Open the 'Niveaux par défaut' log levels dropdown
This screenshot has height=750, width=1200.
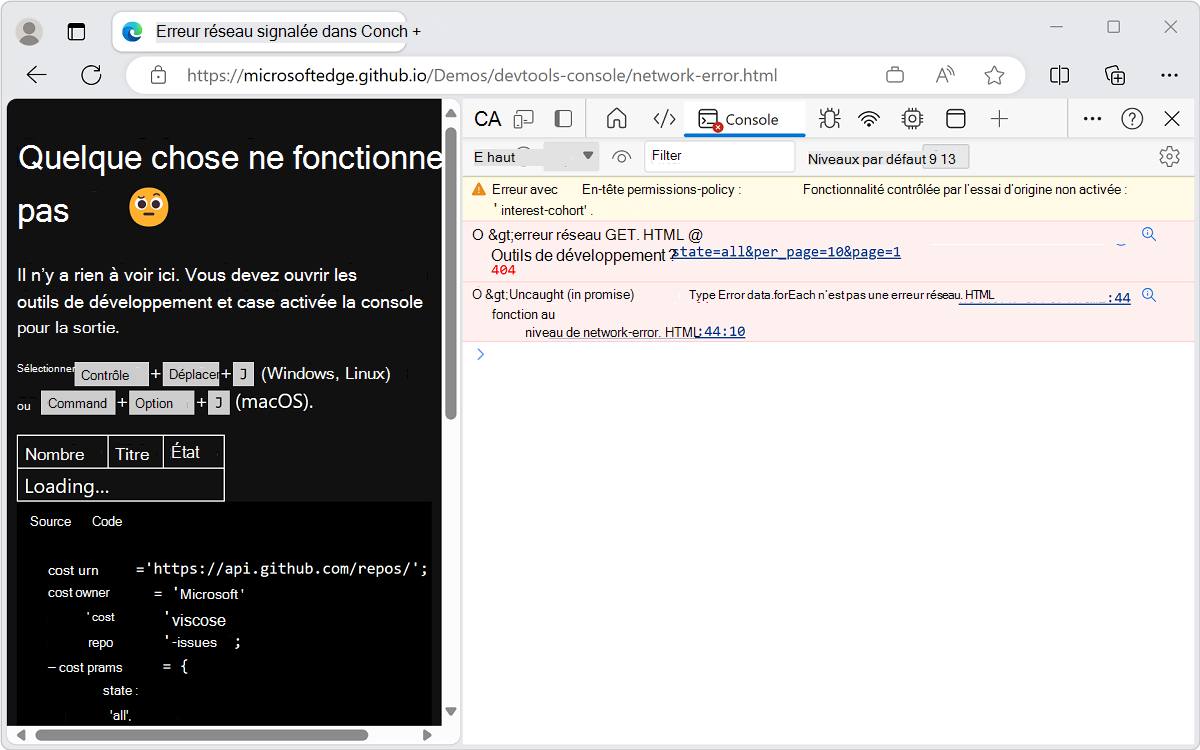click(x=887, y=158)
